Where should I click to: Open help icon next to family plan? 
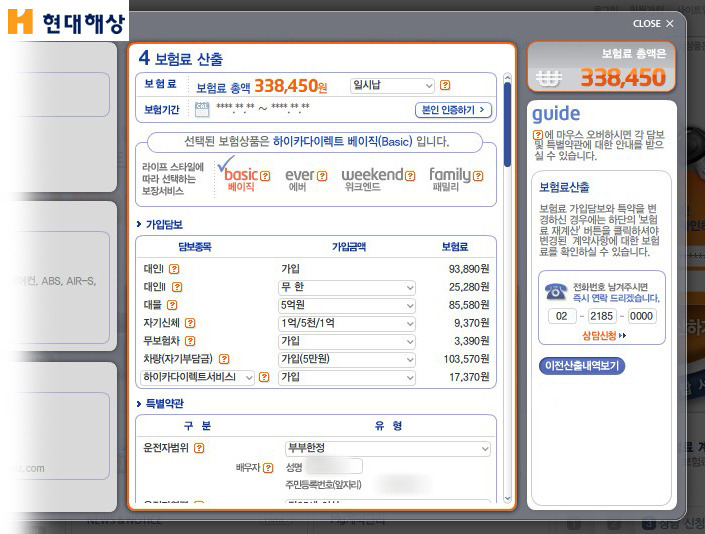[478, 176]
